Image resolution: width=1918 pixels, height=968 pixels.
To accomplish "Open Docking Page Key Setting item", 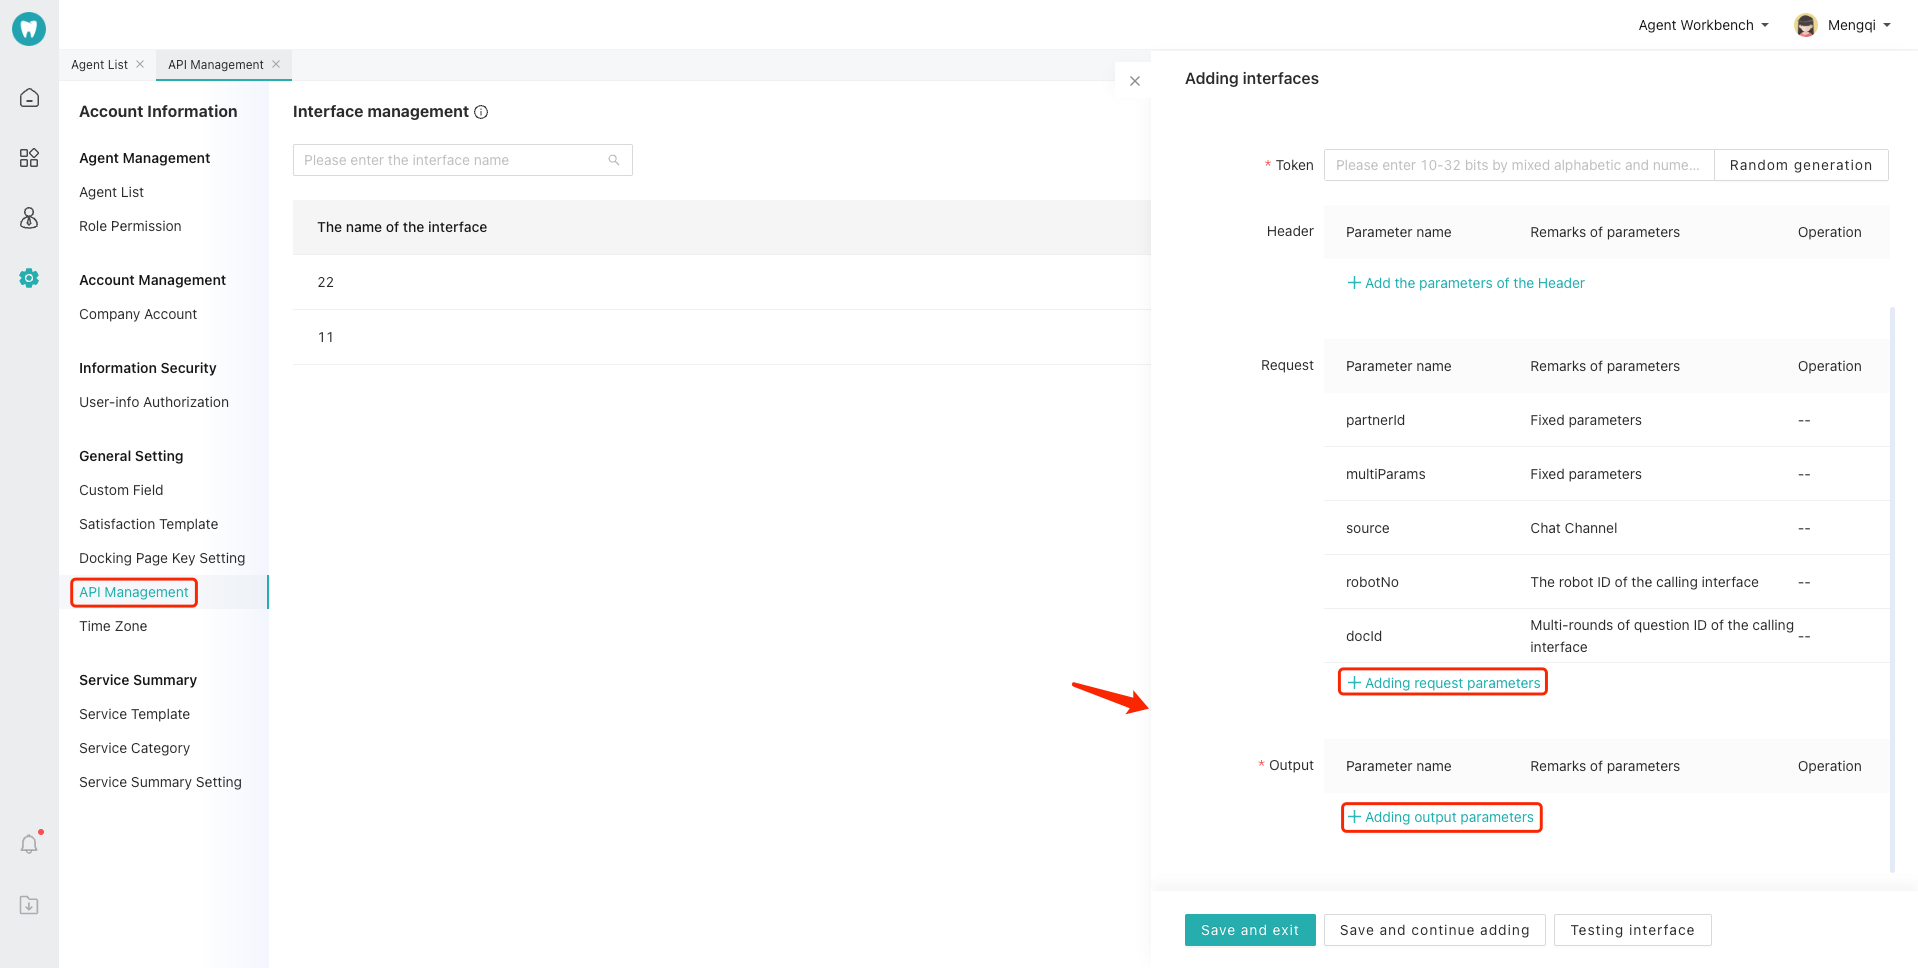I will [162, 558].
